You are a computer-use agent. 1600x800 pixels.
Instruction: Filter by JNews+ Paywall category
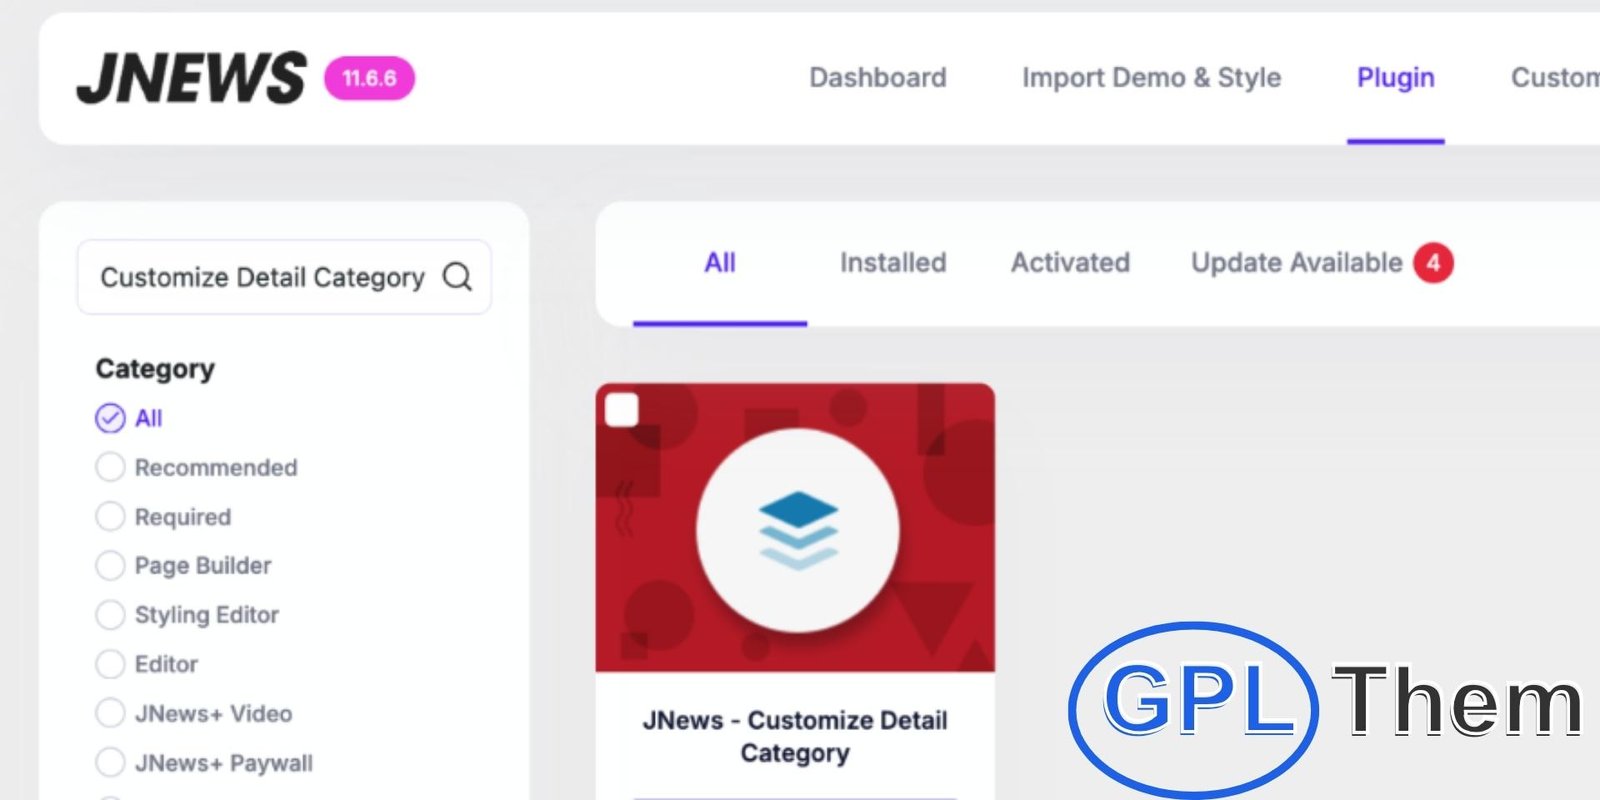[x=110, y=763]
